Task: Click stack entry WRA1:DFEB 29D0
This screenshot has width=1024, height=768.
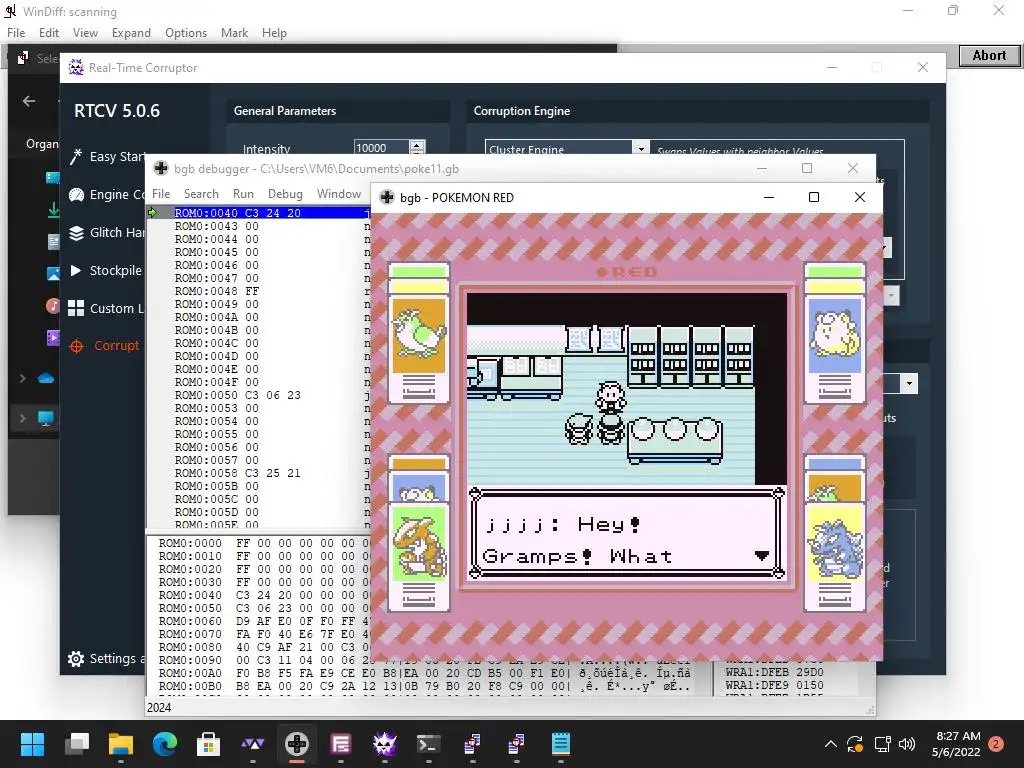Action: tap(774, 672)
